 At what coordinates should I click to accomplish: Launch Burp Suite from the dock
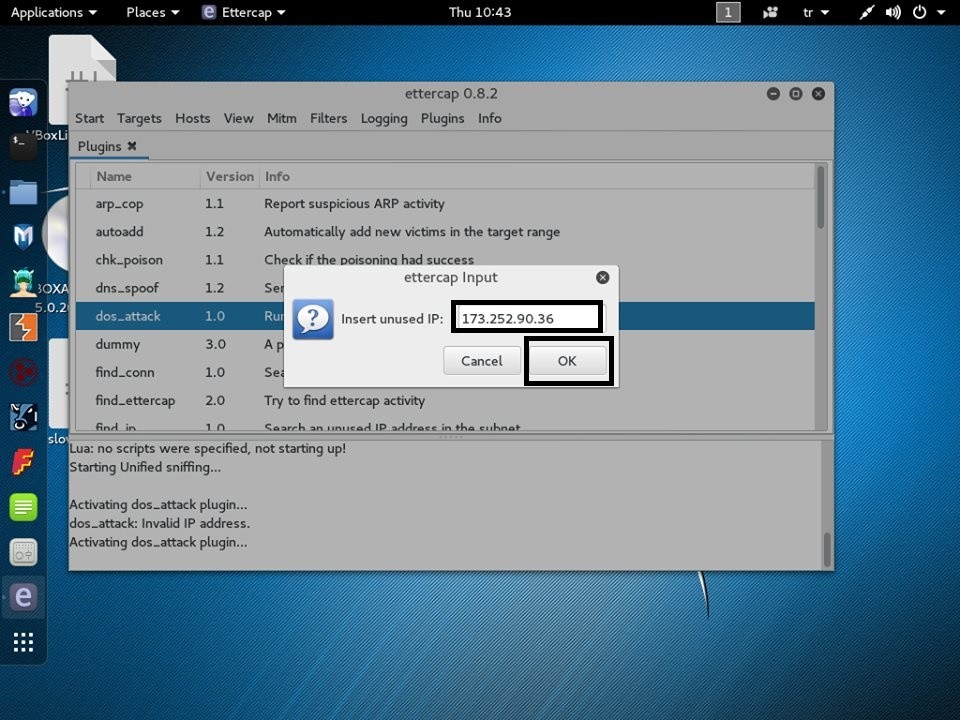(x=23, y=327)
